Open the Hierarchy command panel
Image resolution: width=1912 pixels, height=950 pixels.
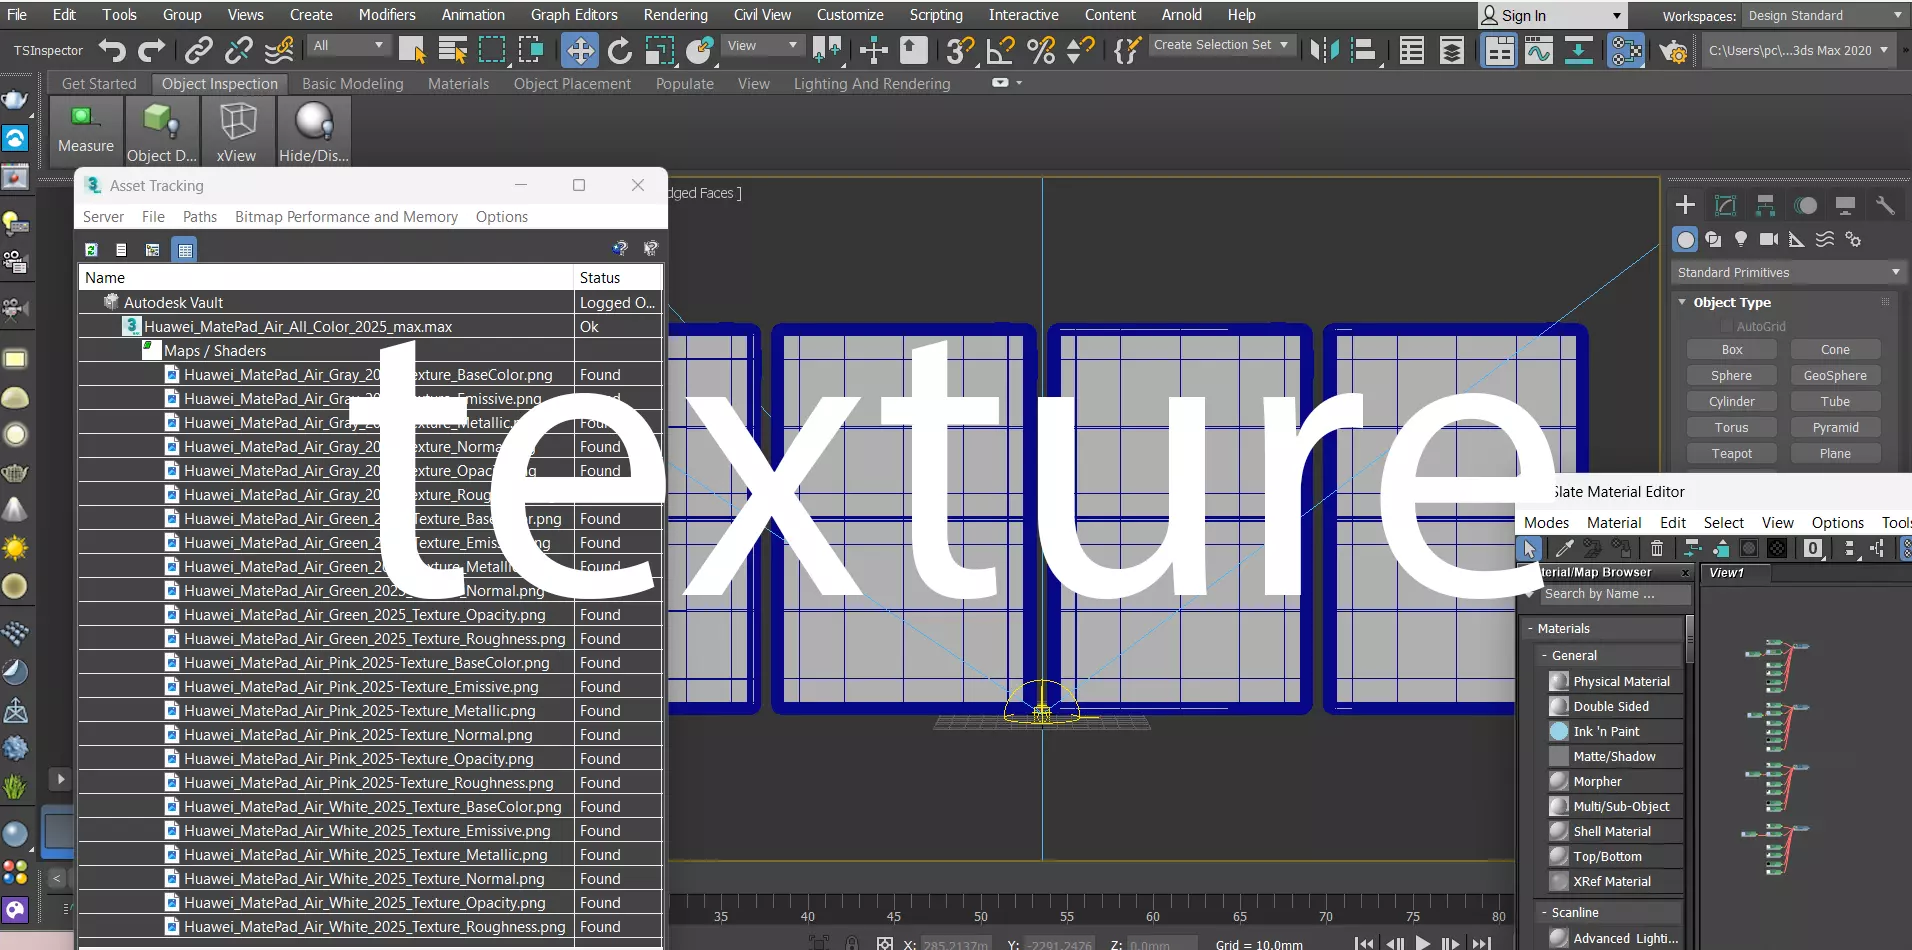tap(1765, 205)
